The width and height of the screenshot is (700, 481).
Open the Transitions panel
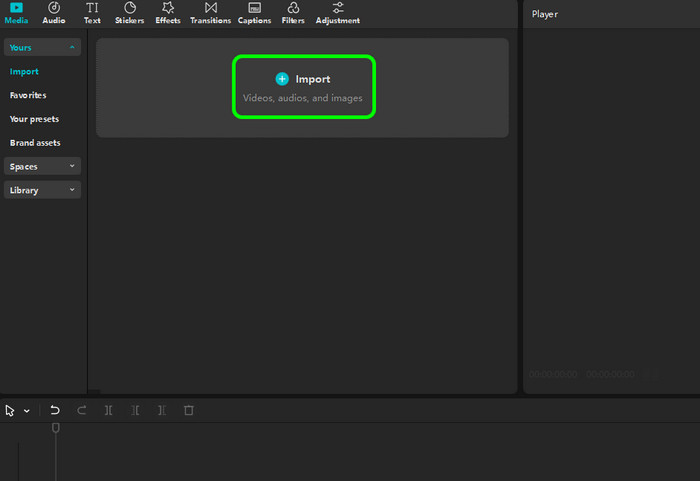pyautogui.click(x=210, y=13)
